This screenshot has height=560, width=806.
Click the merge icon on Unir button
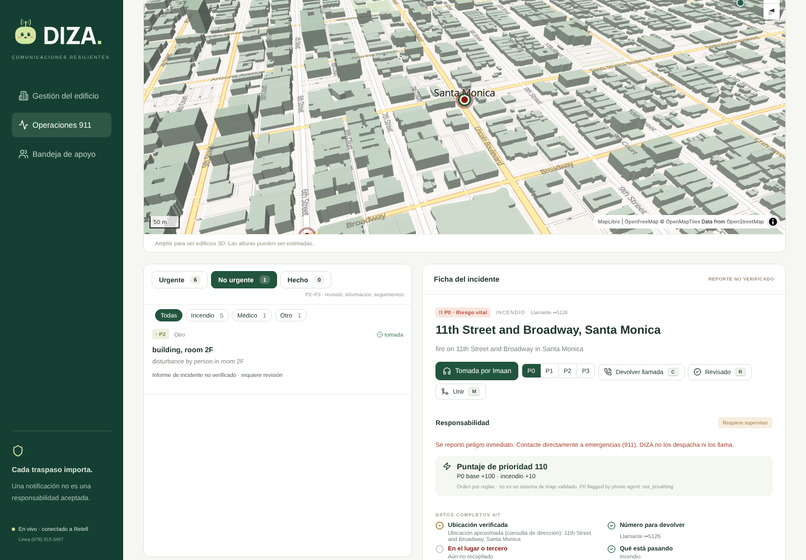(445, 392)
